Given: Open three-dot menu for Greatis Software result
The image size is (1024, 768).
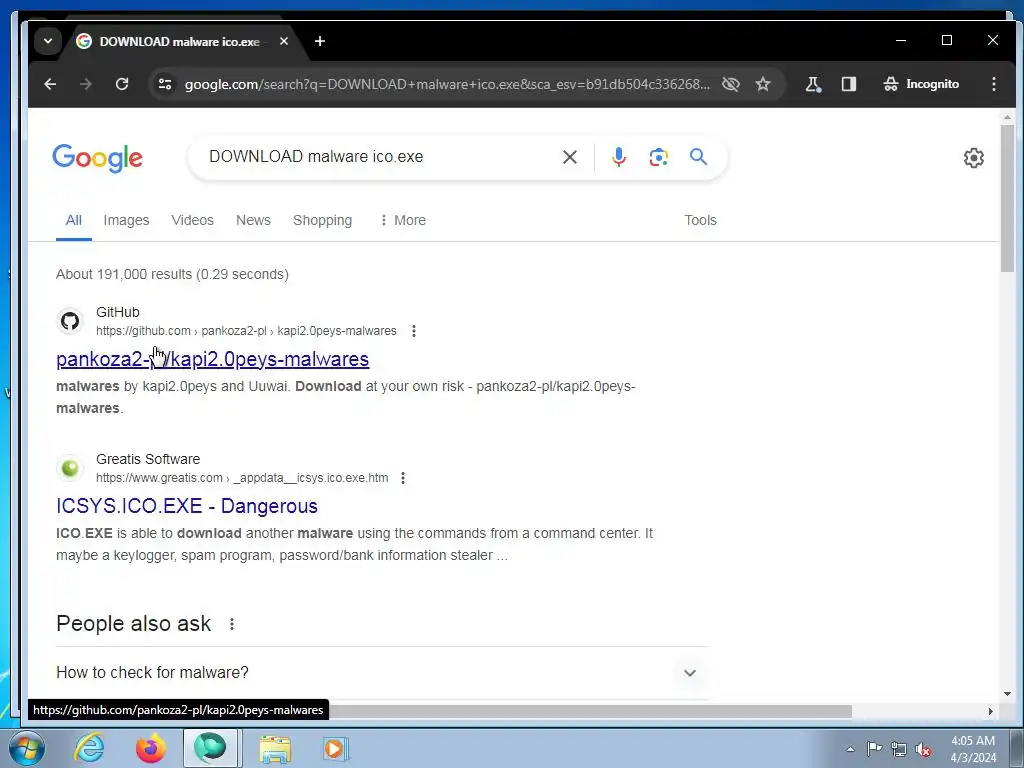Looking at the screenshot, I should (403, 478).
